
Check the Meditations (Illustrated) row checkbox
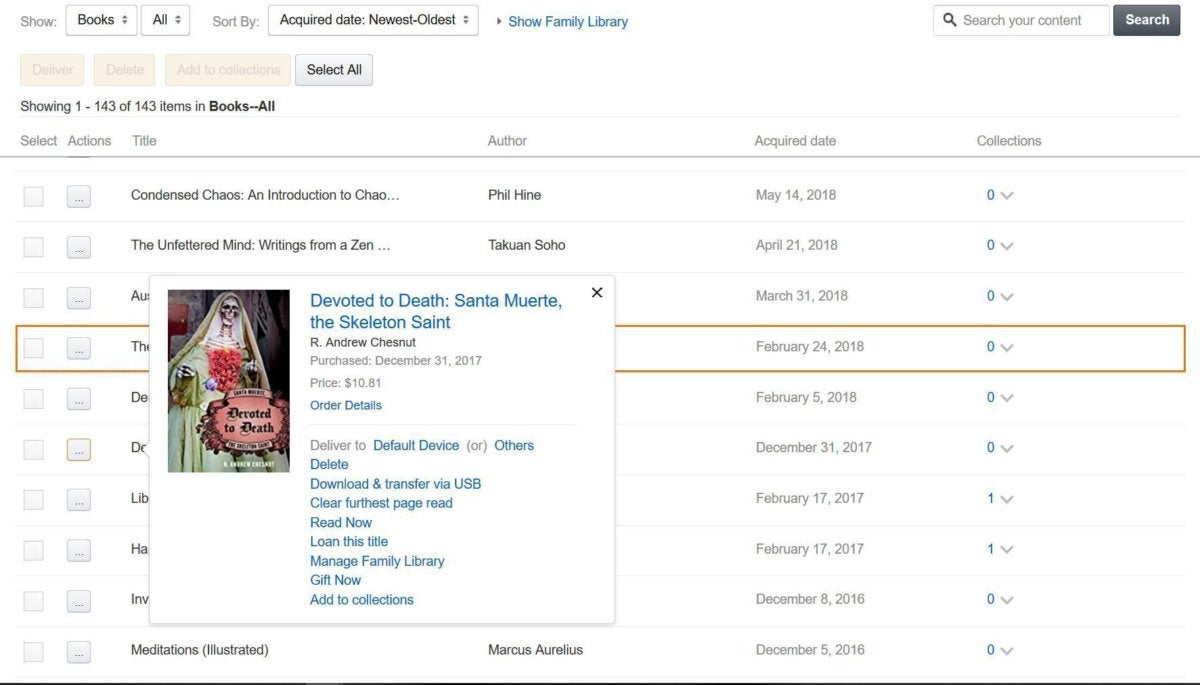(34, 651)
